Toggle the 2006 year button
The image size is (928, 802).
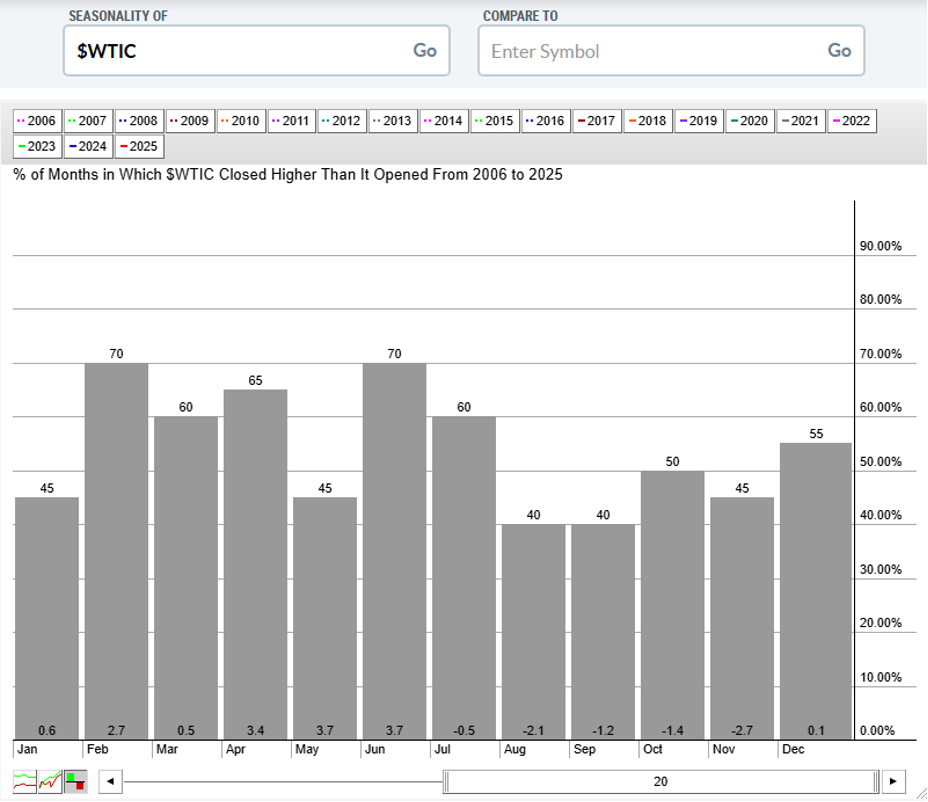pyautogui.click(x=37, y=121)
